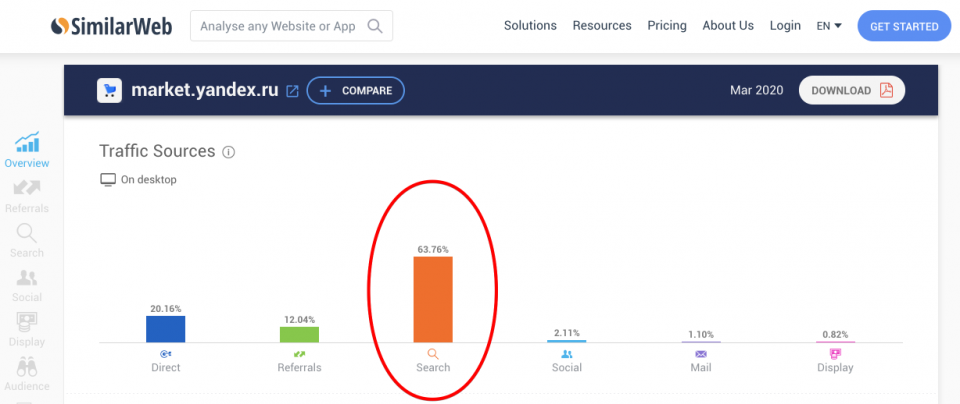The height and width of the screenshot is (404, 960).
Task: Click the COMPARE button
Action: [x=356, y=91]
